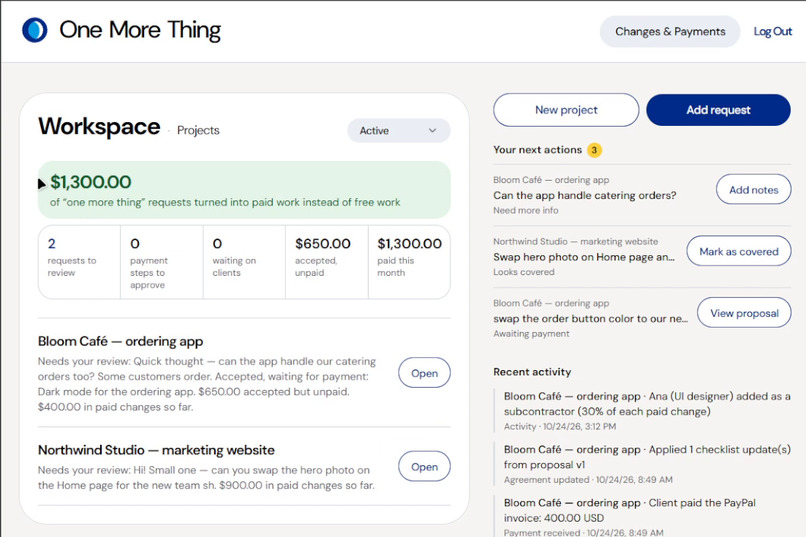The height and width of the screenshot is (537, 806).
Task: Click the $650.00 accepted, unpaid stat
Action: pyautogui.click(x=327, y=262)
